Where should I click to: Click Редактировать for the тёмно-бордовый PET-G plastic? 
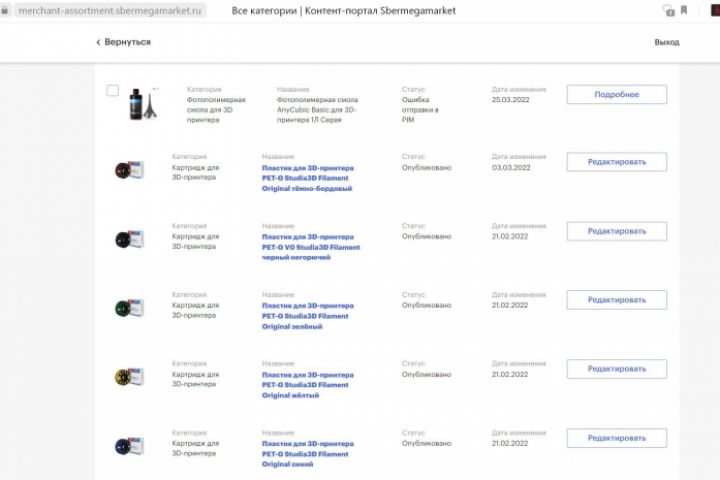click(617, 162)
